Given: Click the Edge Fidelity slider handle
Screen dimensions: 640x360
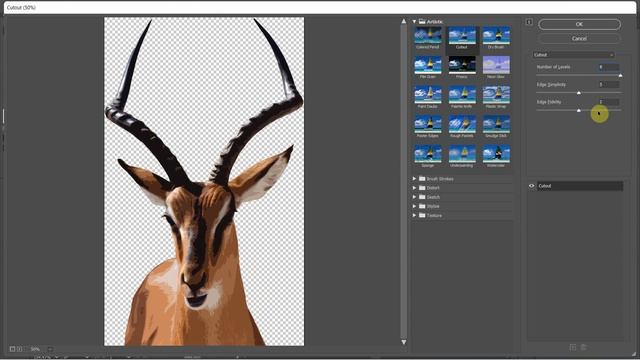Looking at the screenshot, I should [x=579, y=111].
